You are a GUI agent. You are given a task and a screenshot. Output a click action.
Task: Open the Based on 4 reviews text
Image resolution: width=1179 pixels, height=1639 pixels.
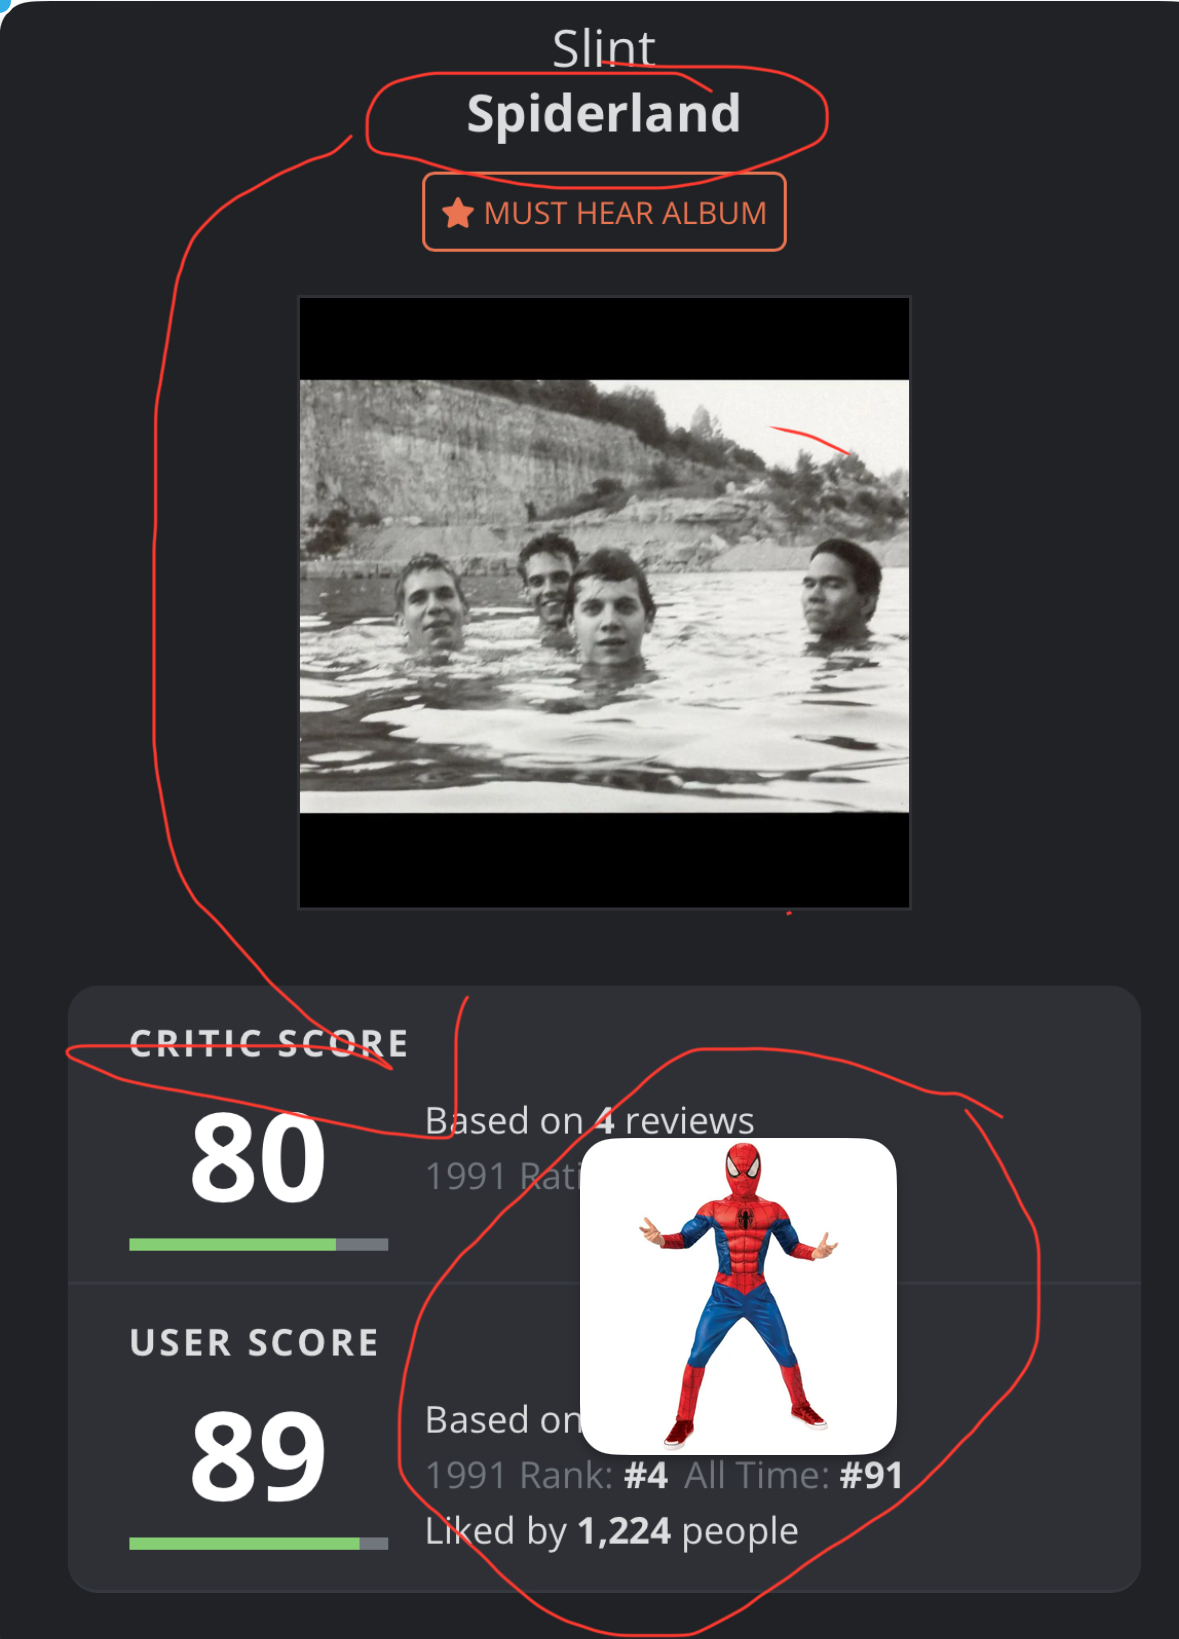(589, 1121)
